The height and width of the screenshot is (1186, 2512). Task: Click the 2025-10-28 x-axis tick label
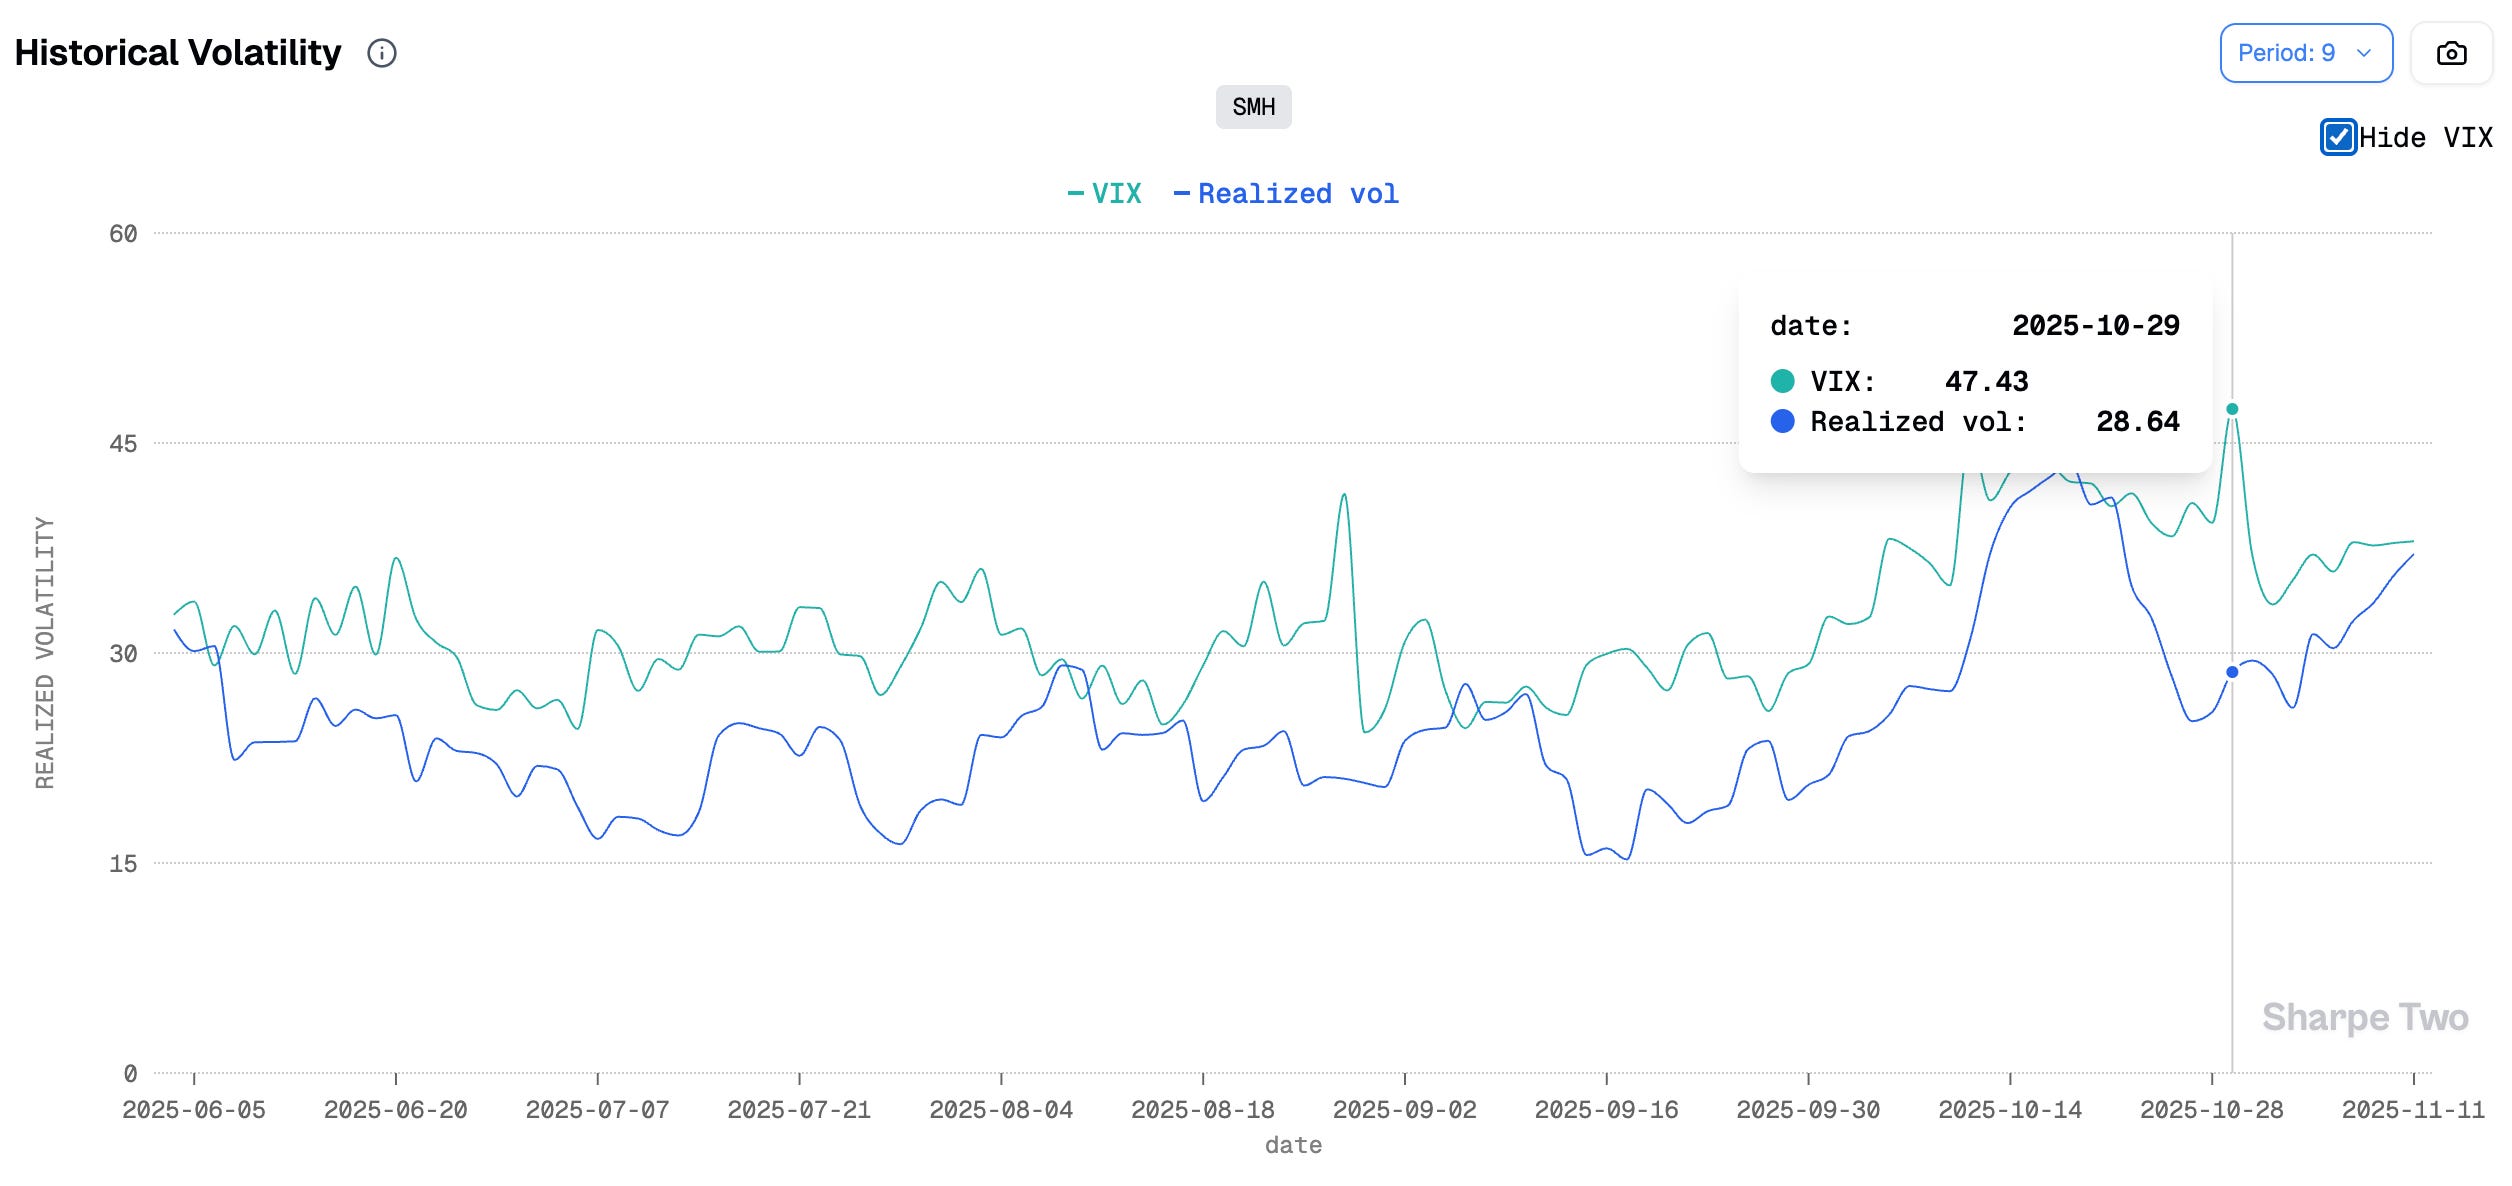pos(2211,1110)
